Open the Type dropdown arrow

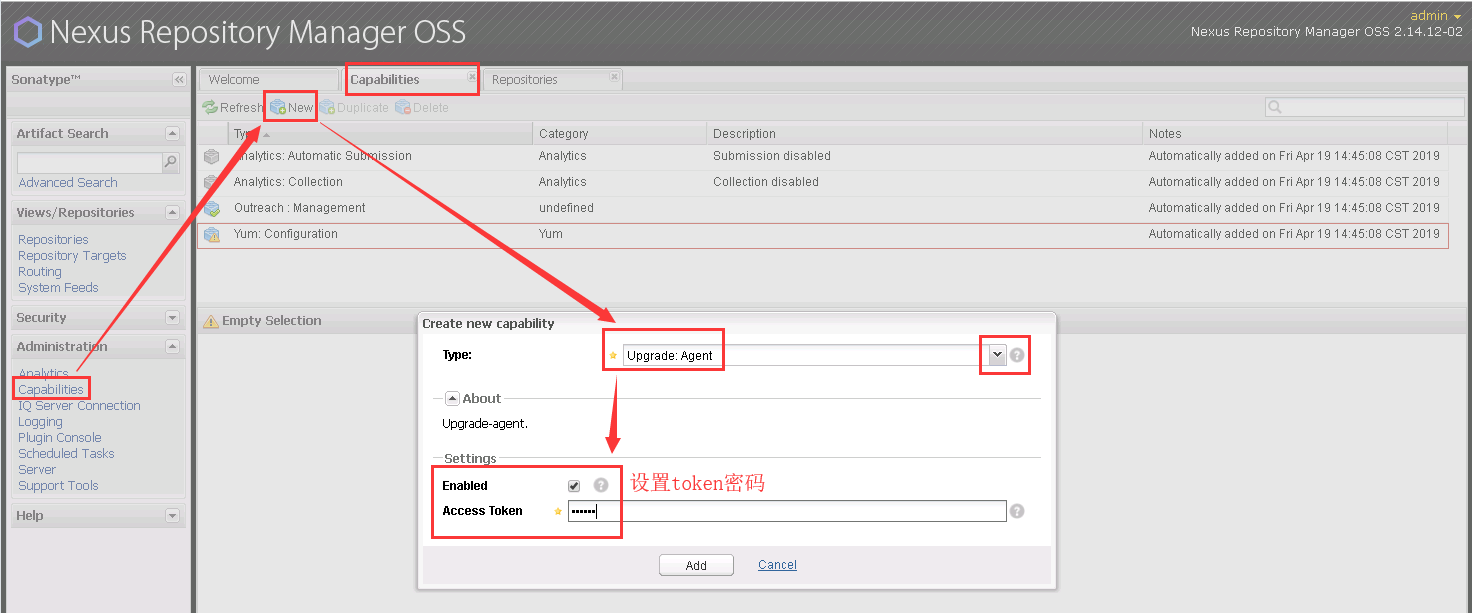coord(997,355)
